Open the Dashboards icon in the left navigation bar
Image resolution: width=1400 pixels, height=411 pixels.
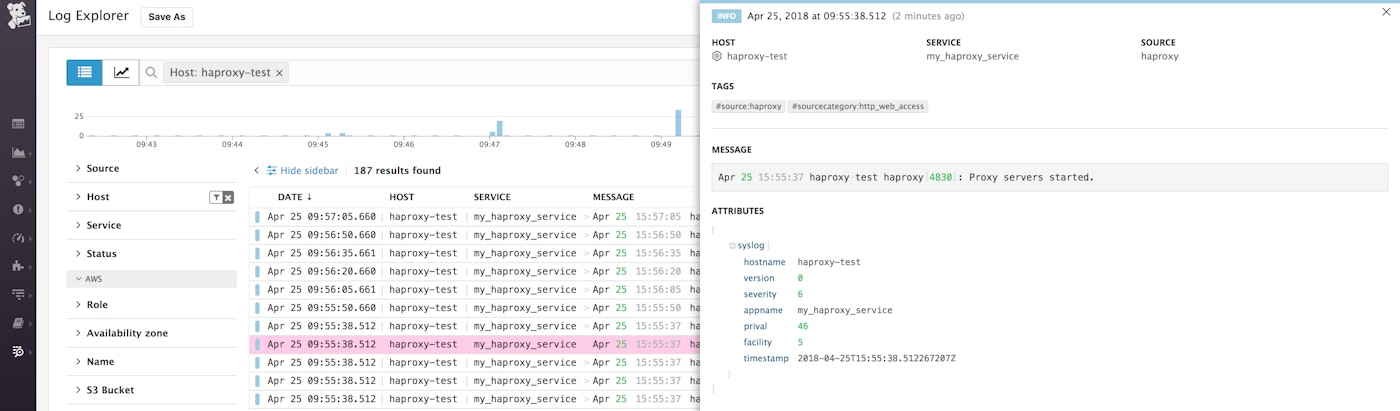coord(18,124)
